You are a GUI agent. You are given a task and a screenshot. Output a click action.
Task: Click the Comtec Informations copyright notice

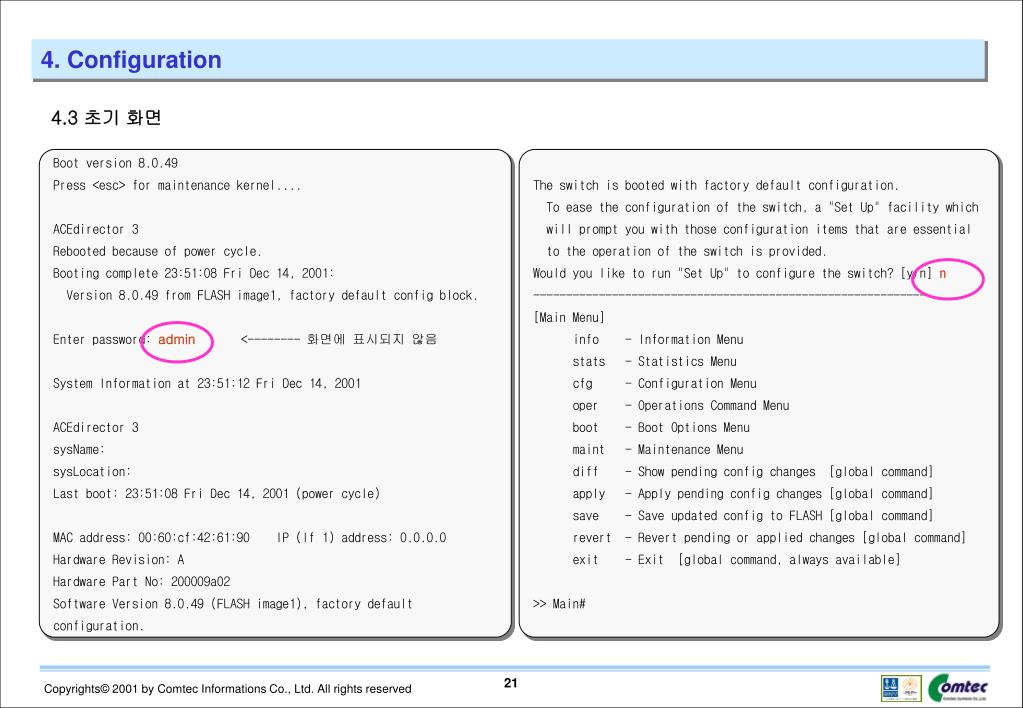tap(228, 689)
